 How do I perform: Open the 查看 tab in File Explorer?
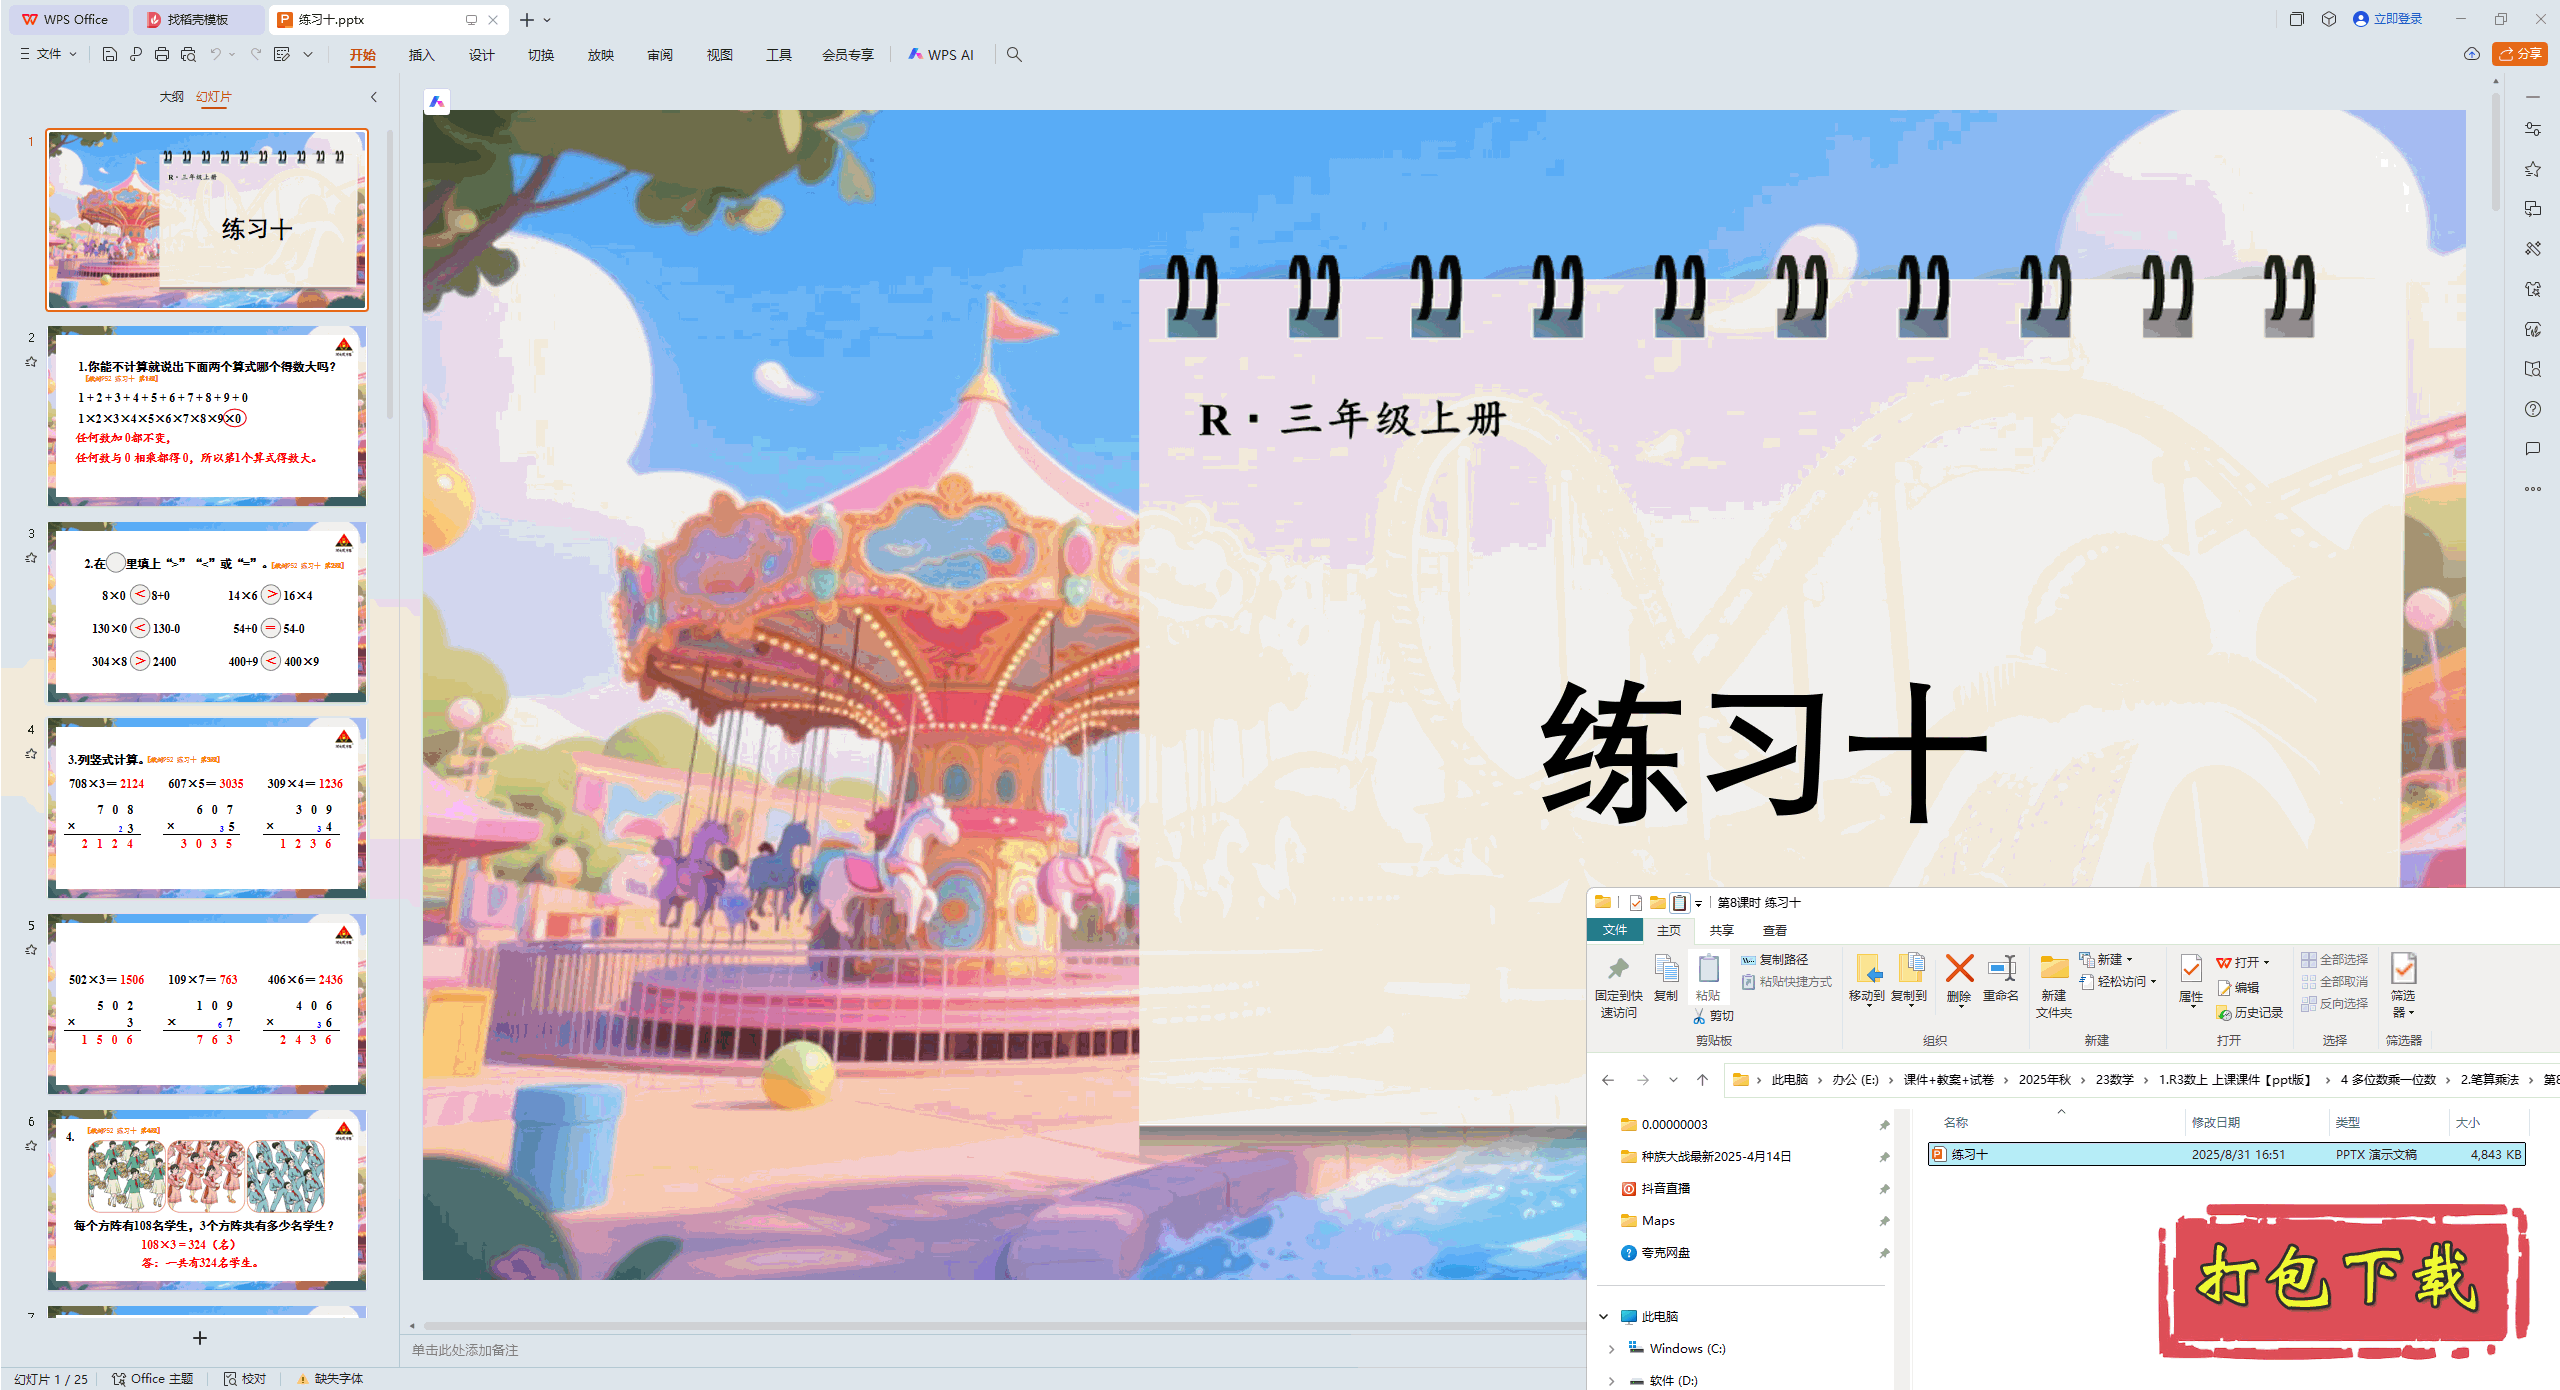point(1775,930)
